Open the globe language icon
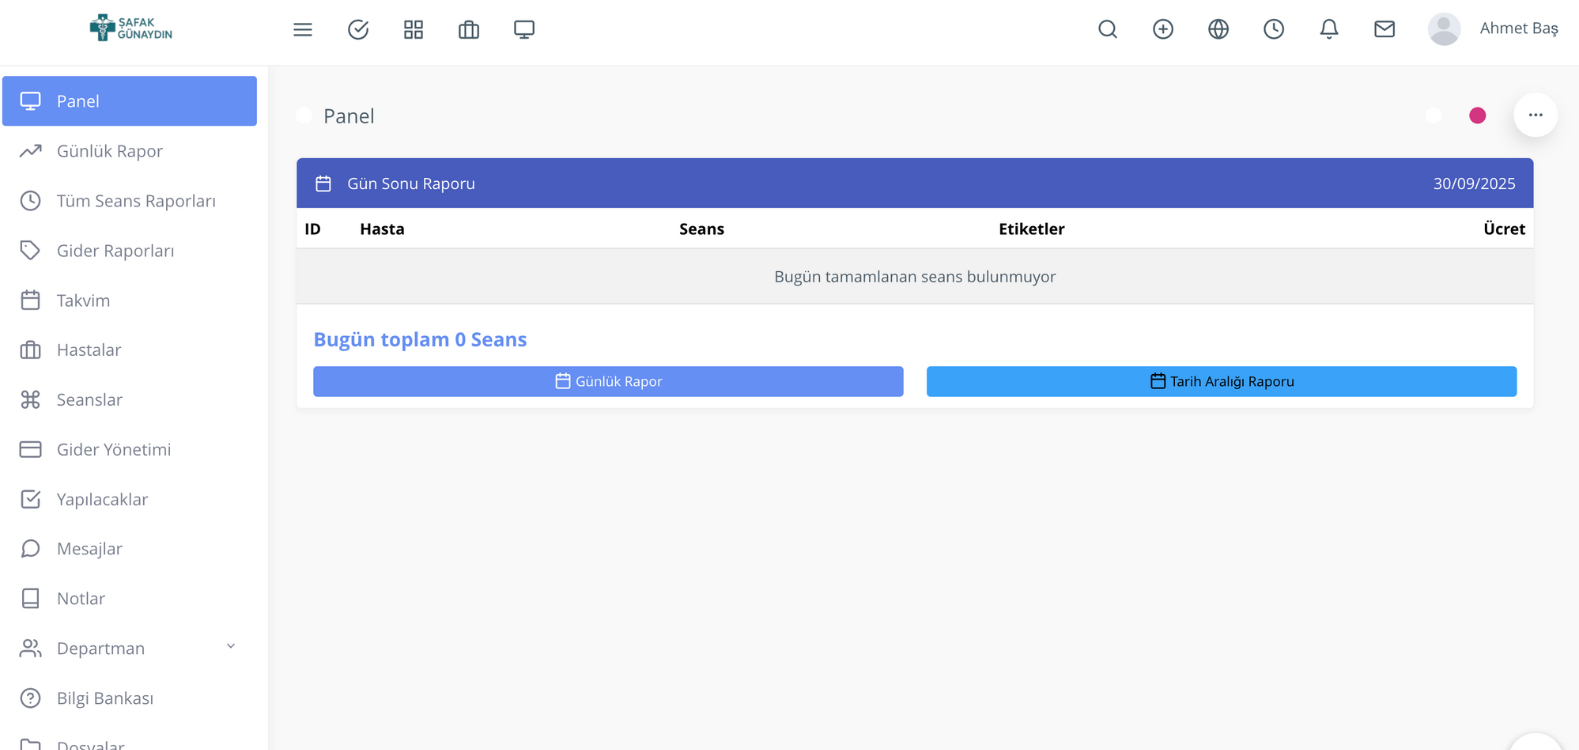1579x750 pixels. (1218, 30)
